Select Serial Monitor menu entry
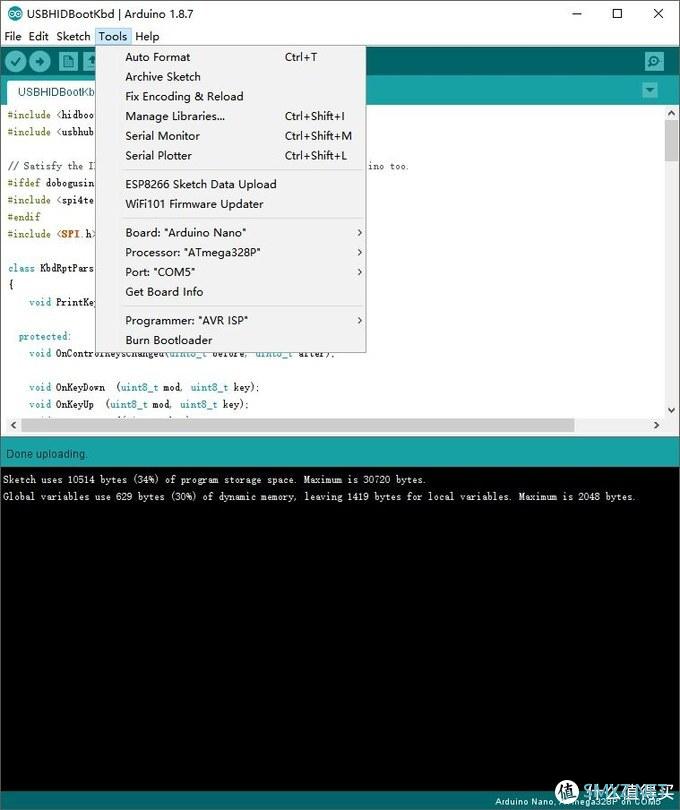This screenshot has width=680, height=810. pyautogui.click(x=230, y=135)
